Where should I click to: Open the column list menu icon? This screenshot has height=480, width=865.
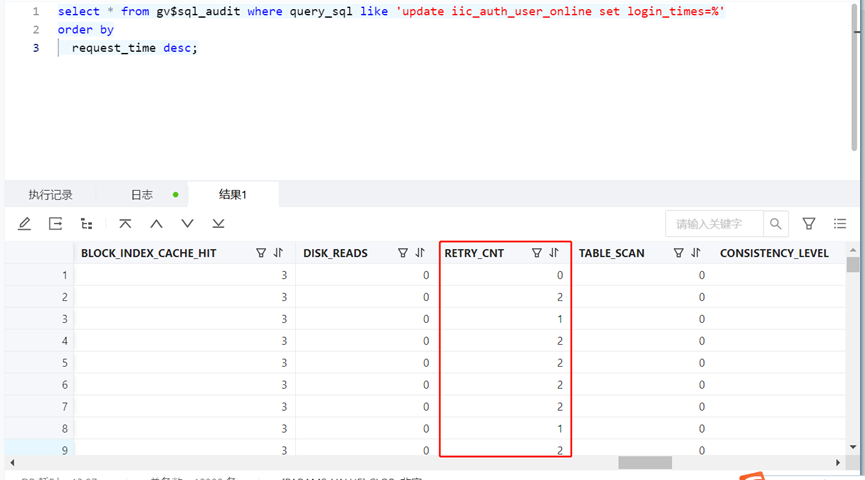click(840, 223)
